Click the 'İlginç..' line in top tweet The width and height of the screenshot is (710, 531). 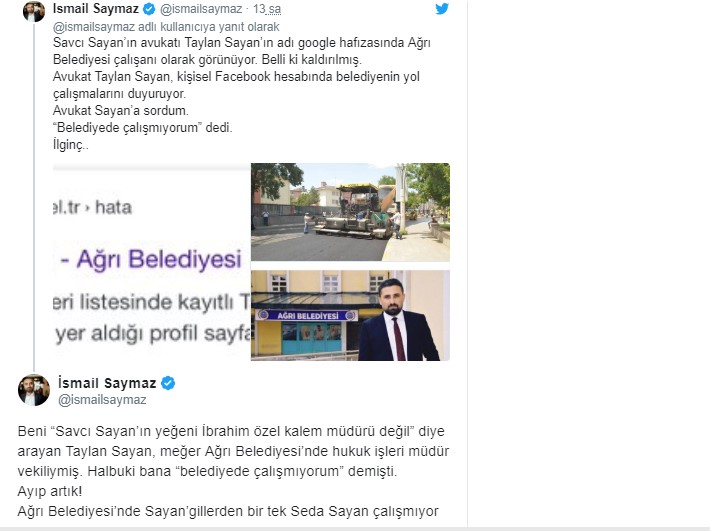[70, 144]
